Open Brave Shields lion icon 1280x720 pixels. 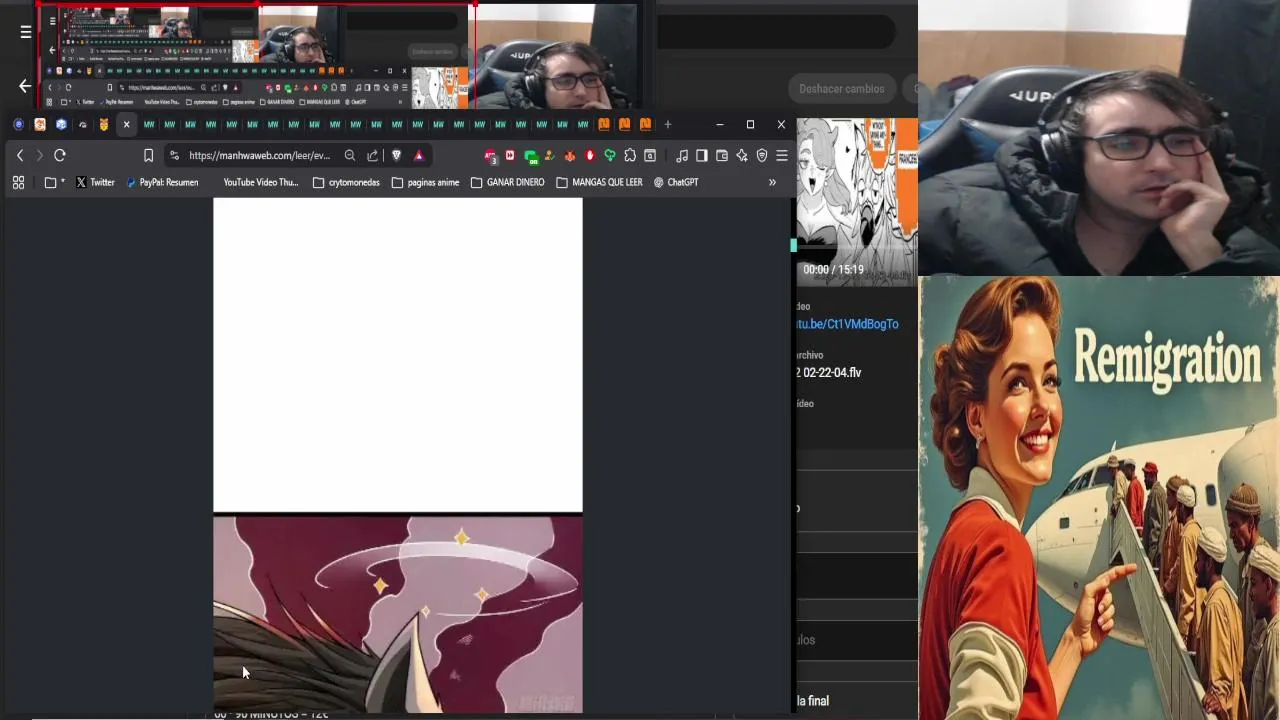tap(396, 155)
